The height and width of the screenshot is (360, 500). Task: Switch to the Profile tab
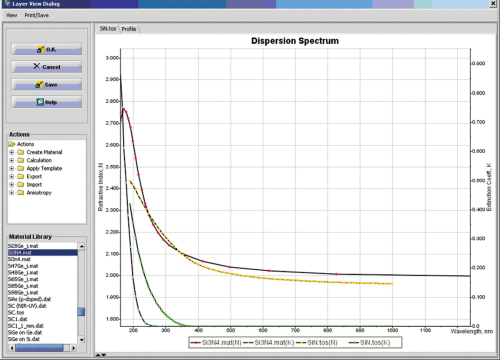tap(129, 29)
